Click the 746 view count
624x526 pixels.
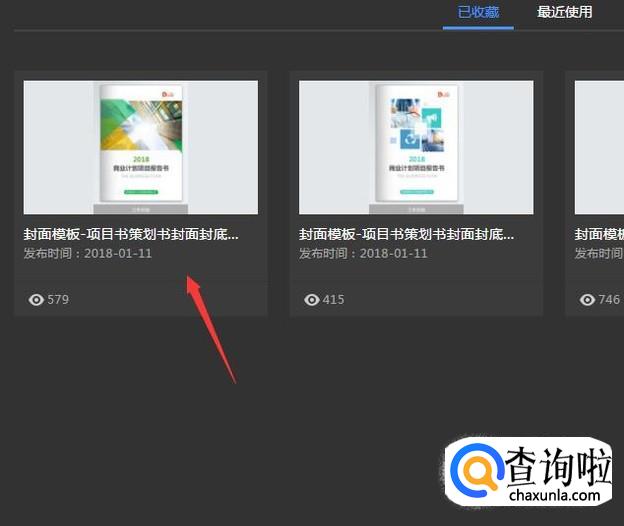(x=609, y=299)
